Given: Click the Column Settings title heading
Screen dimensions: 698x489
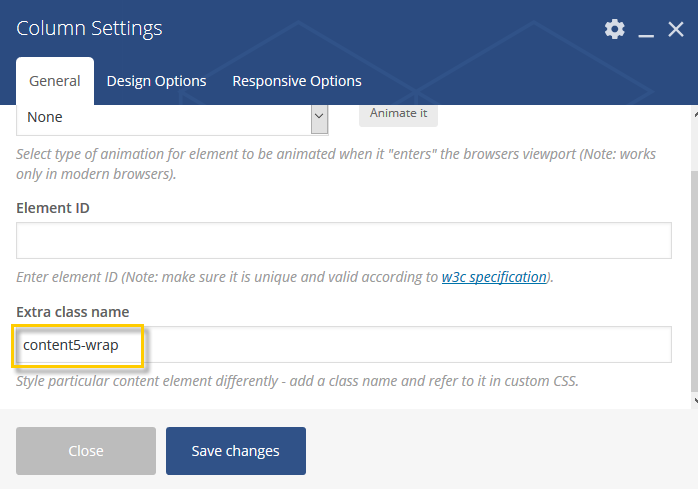Looking at the screenshot, I should click(x=89, y=29).
